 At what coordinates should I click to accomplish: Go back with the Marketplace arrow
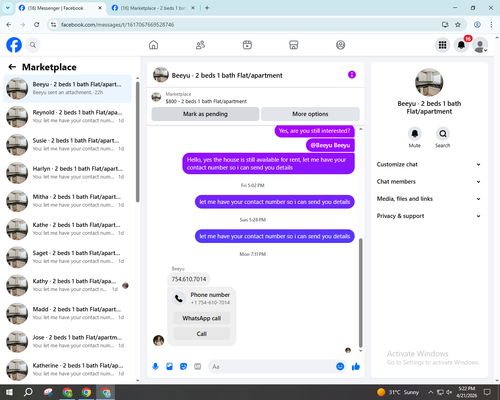click(x=12, y=67)
